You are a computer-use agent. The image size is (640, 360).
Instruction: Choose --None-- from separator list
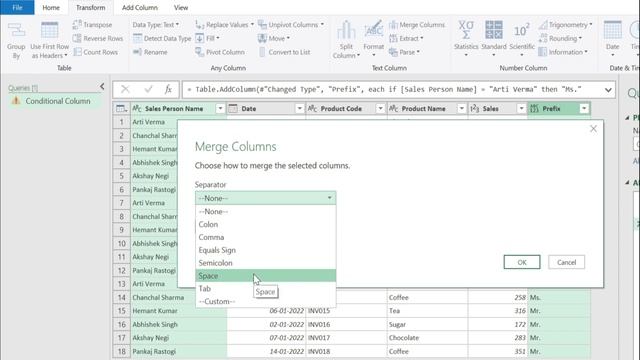265,211
